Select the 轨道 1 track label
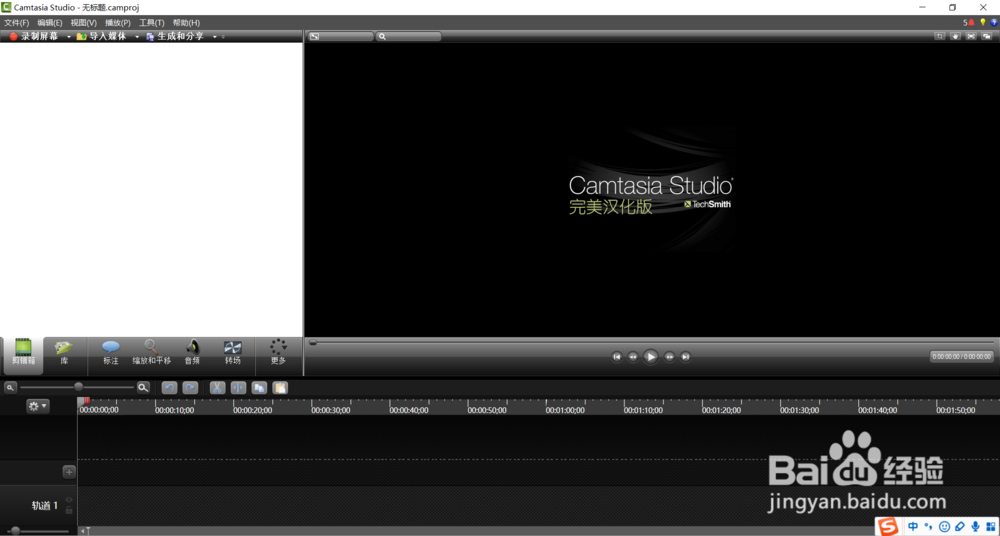Viewport: 1000px width, 536px height. [x=45, y=505]
